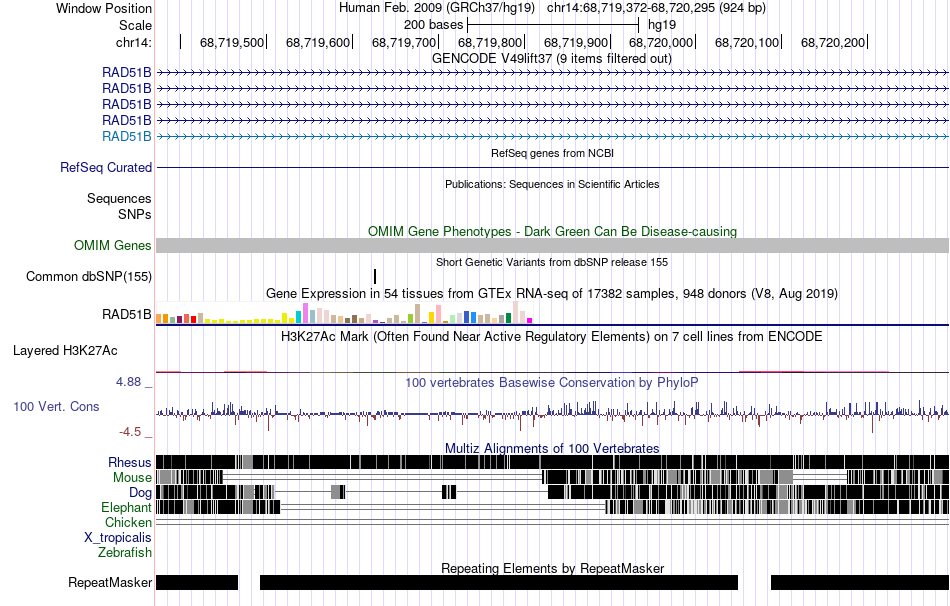Click the GENCODE V49lift37 track title
Image resolution: width=950 pixels, height=606 pixels.
[x=552, y=58]
